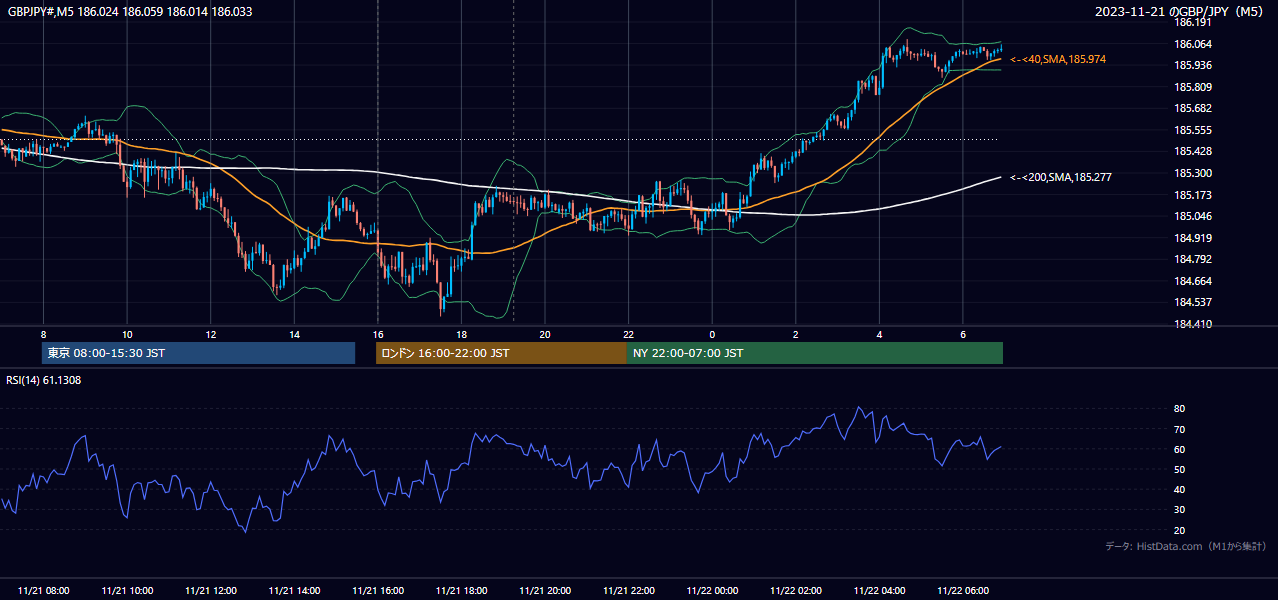Click the 11/22 00:00 date axis label
The width and height of the screenshot is (1278, 600).
712,591
